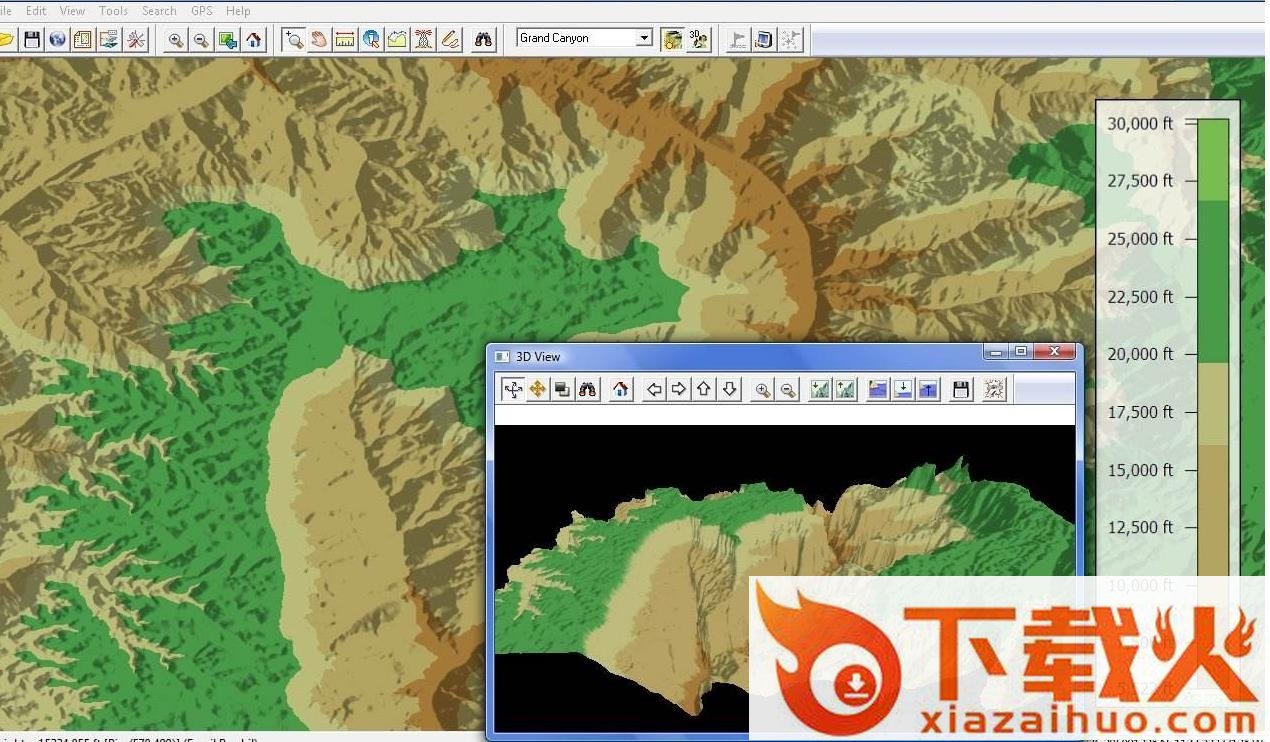Open the Help menu
Image resolution: width=1270 pixels, height=742 pixels.
pos(238,11)
